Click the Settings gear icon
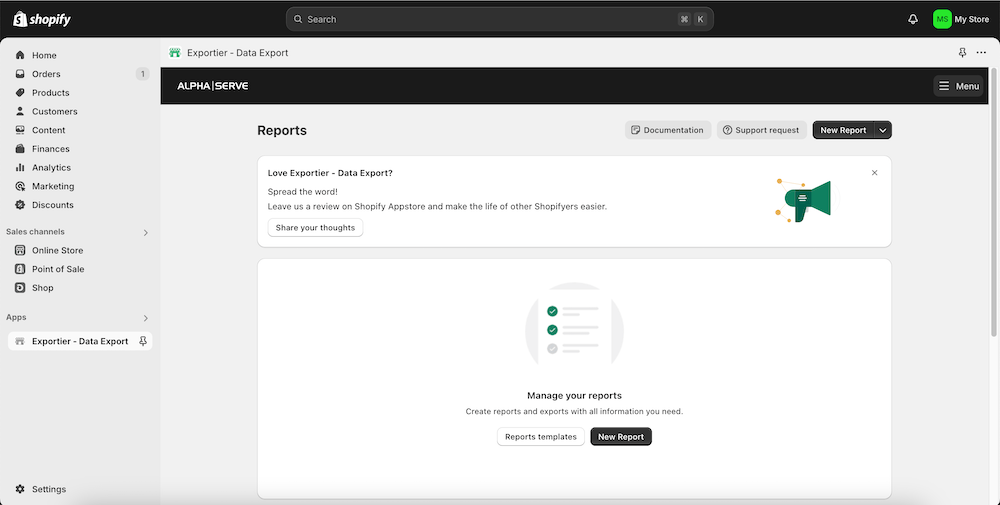1000x505 pixels. pyautogui.click(x=20, y=489)
